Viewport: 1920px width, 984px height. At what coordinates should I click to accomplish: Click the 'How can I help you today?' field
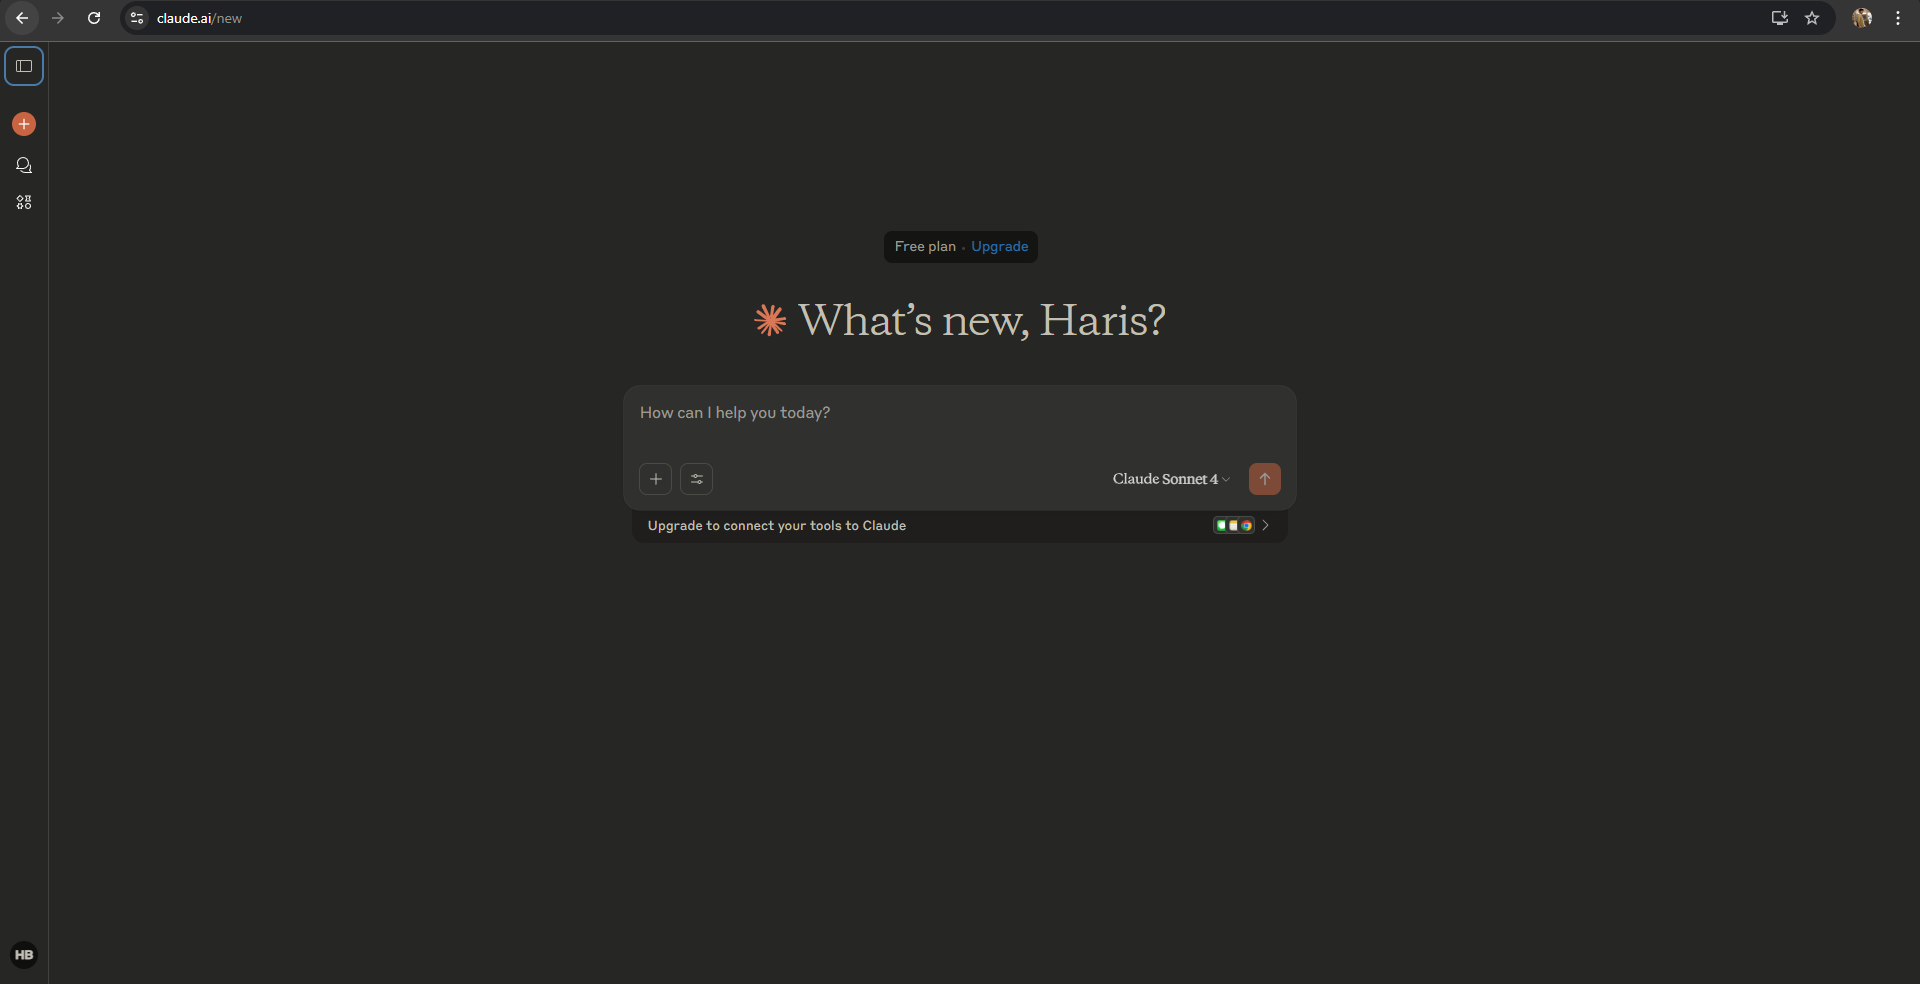tap(960, 413)
